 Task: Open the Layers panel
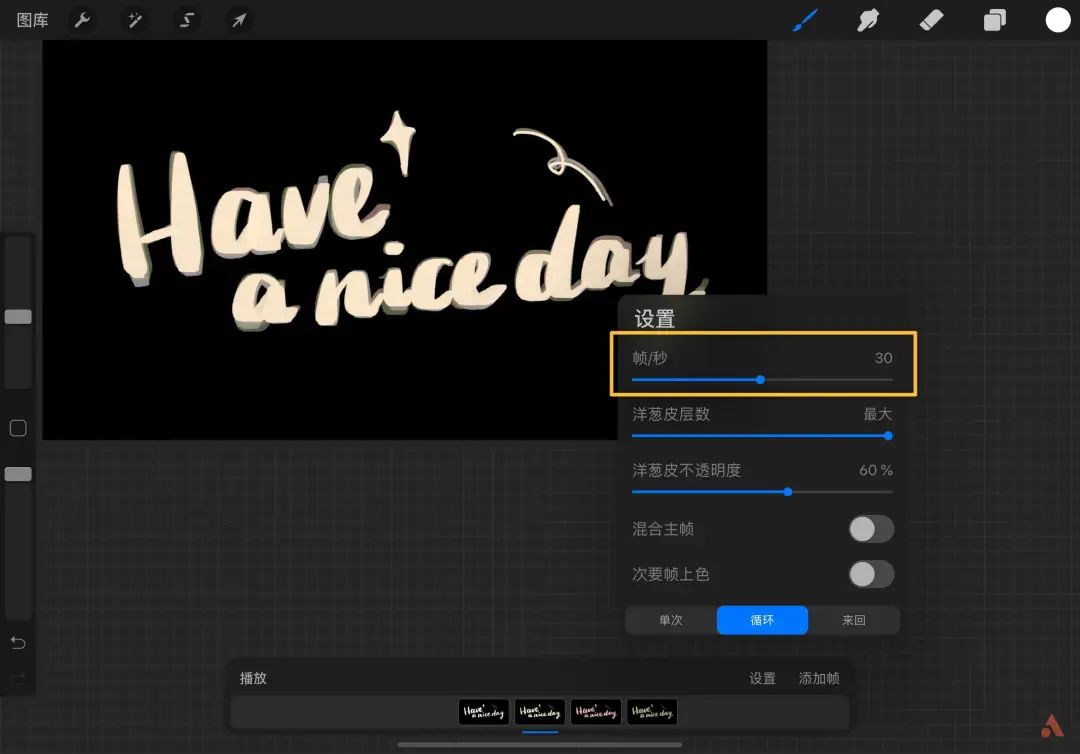995,20
